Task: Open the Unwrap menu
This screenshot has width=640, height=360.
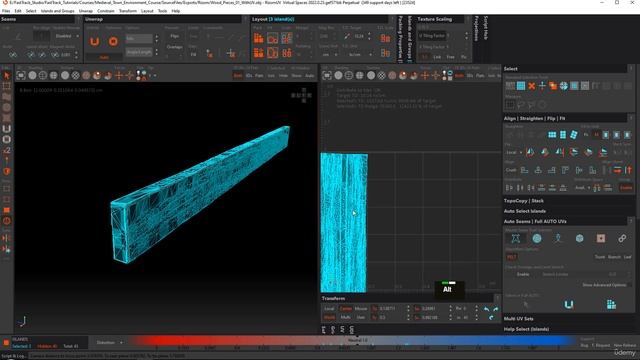Action: (86, 11)
